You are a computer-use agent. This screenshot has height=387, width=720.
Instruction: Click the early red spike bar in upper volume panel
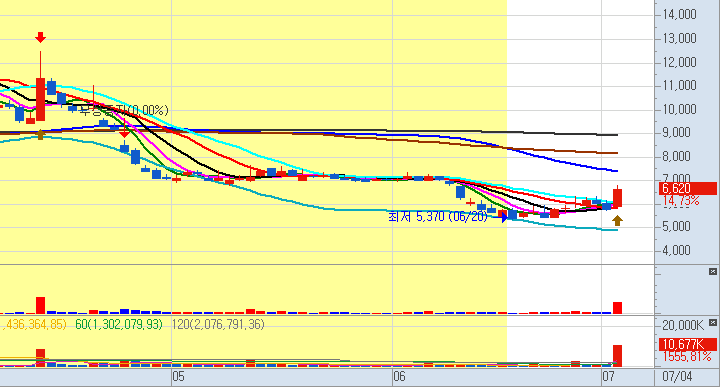pos(40,305)
